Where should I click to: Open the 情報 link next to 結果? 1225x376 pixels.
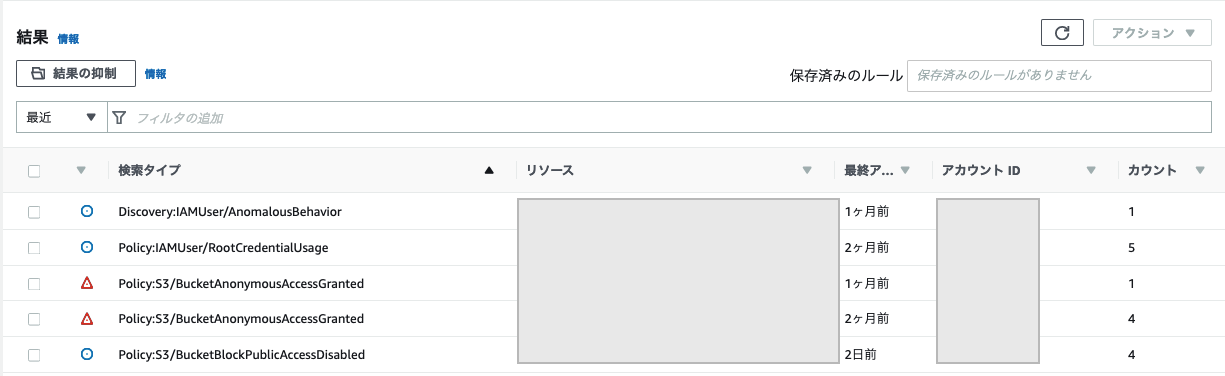tap(68, 38)
